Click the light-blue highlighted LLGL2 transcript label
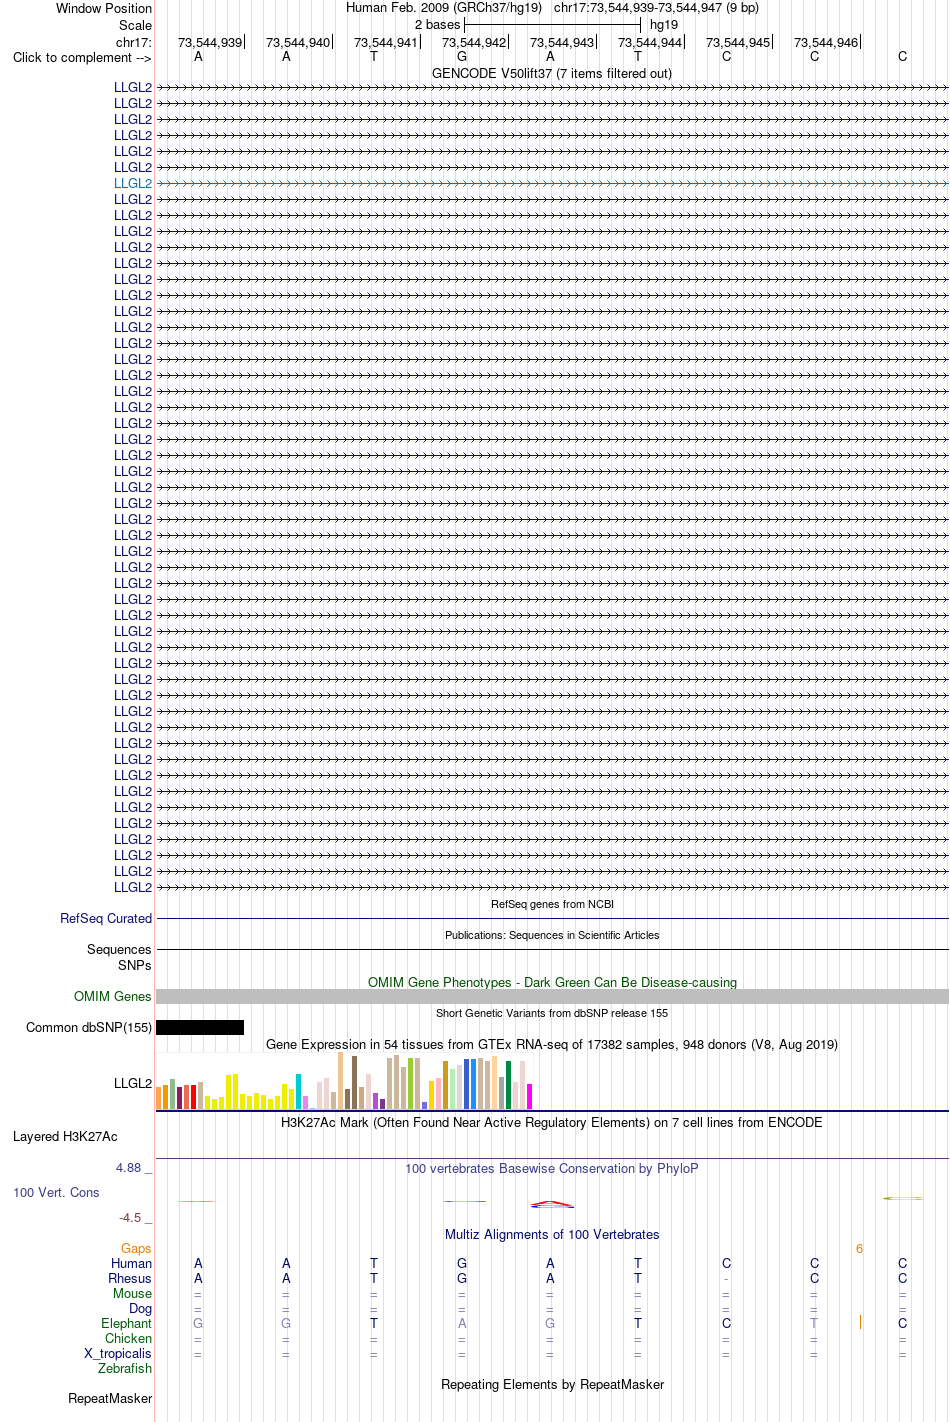The height and width of the screenshot is (1422, 950). pyautogui.click(x=133, y=183)
